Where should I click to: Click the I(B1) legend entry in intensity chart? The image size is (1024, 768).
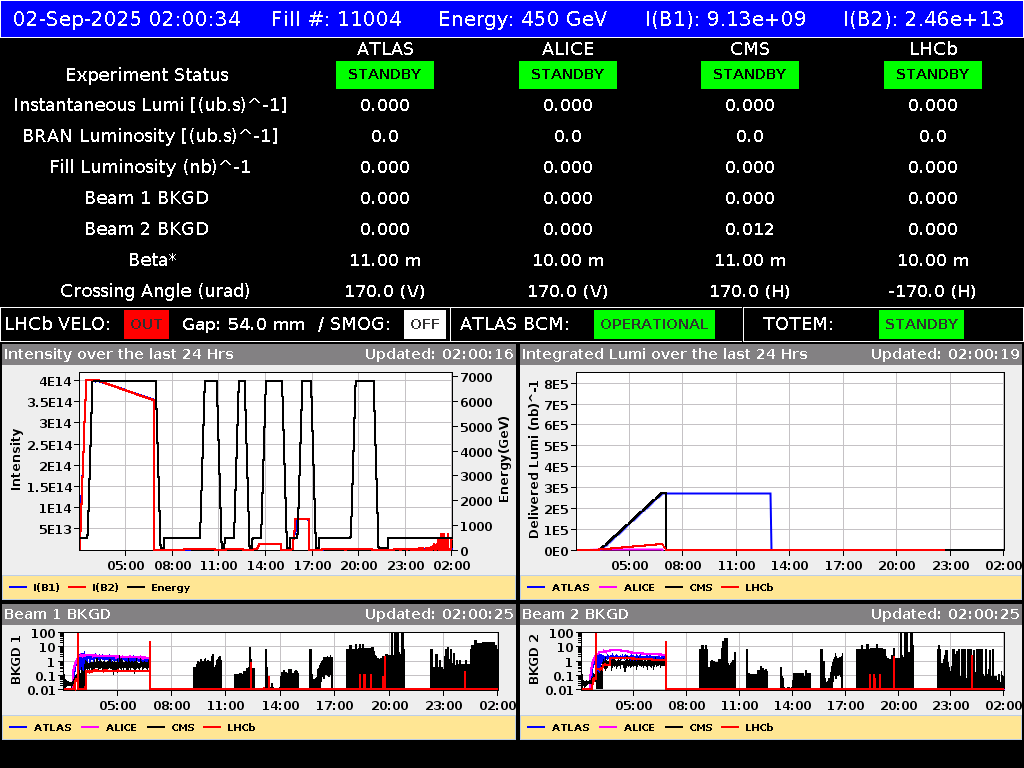35,588
